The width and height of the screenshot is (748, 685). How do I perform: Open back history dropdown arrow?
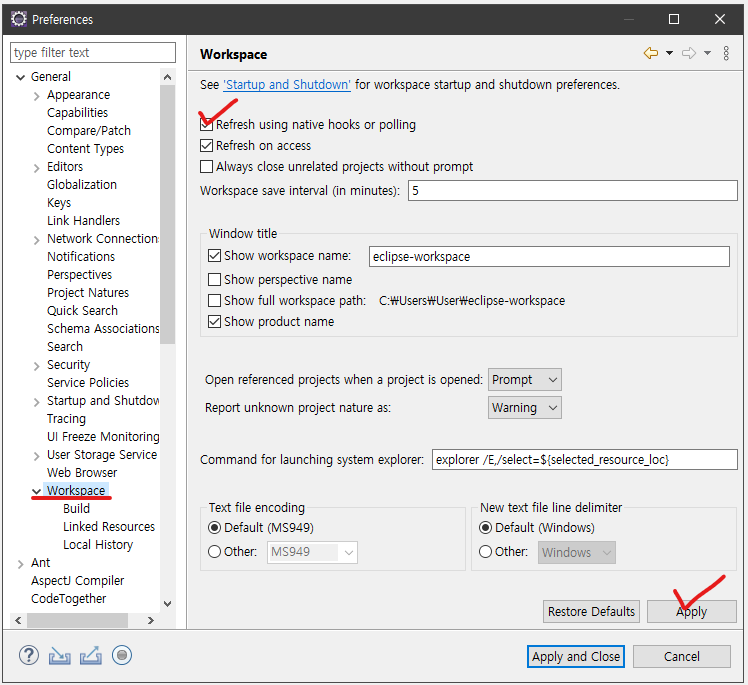tap(669, 53)
